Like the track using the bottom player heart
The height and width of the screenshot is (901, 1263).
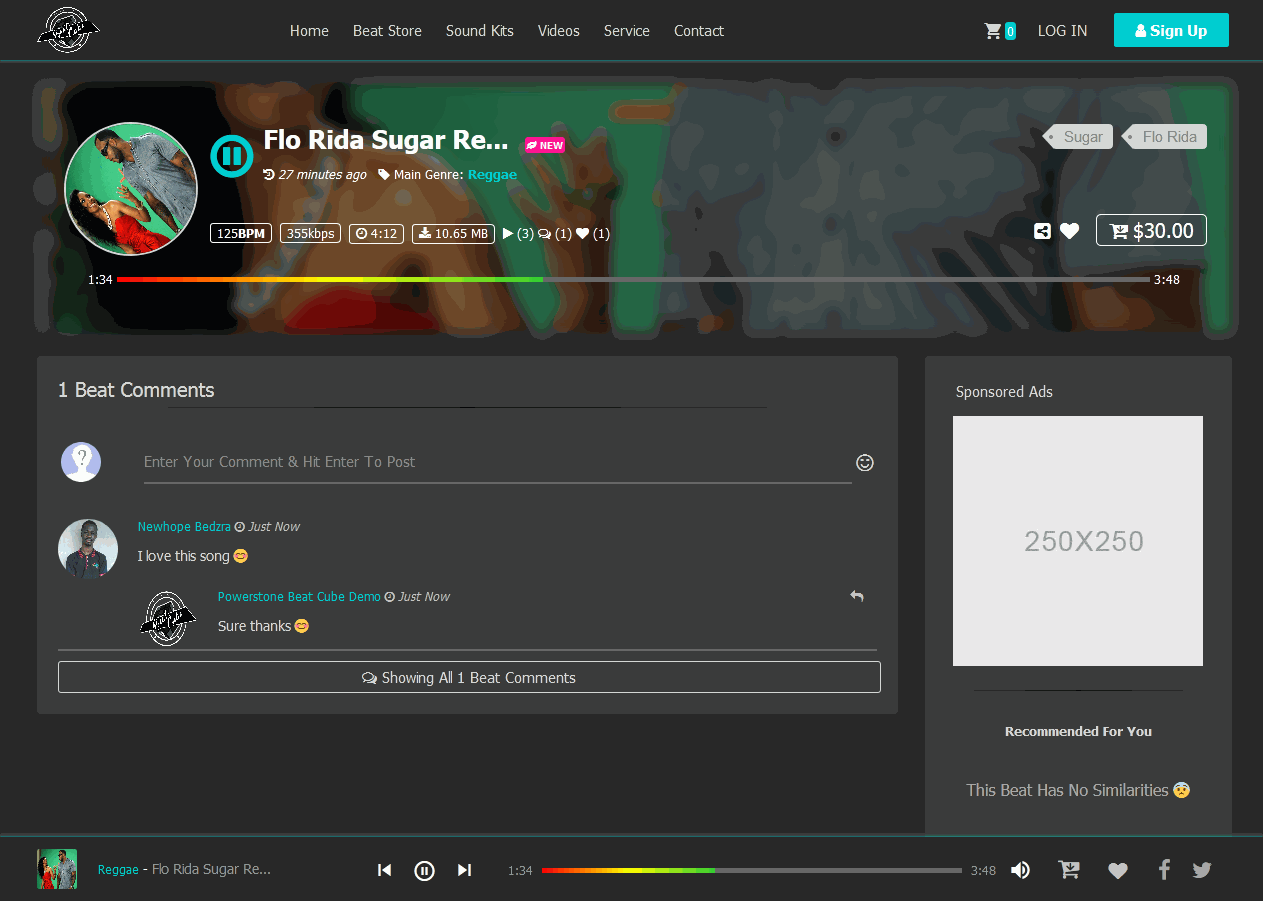pyautogui.click(x=1117, y=870)
